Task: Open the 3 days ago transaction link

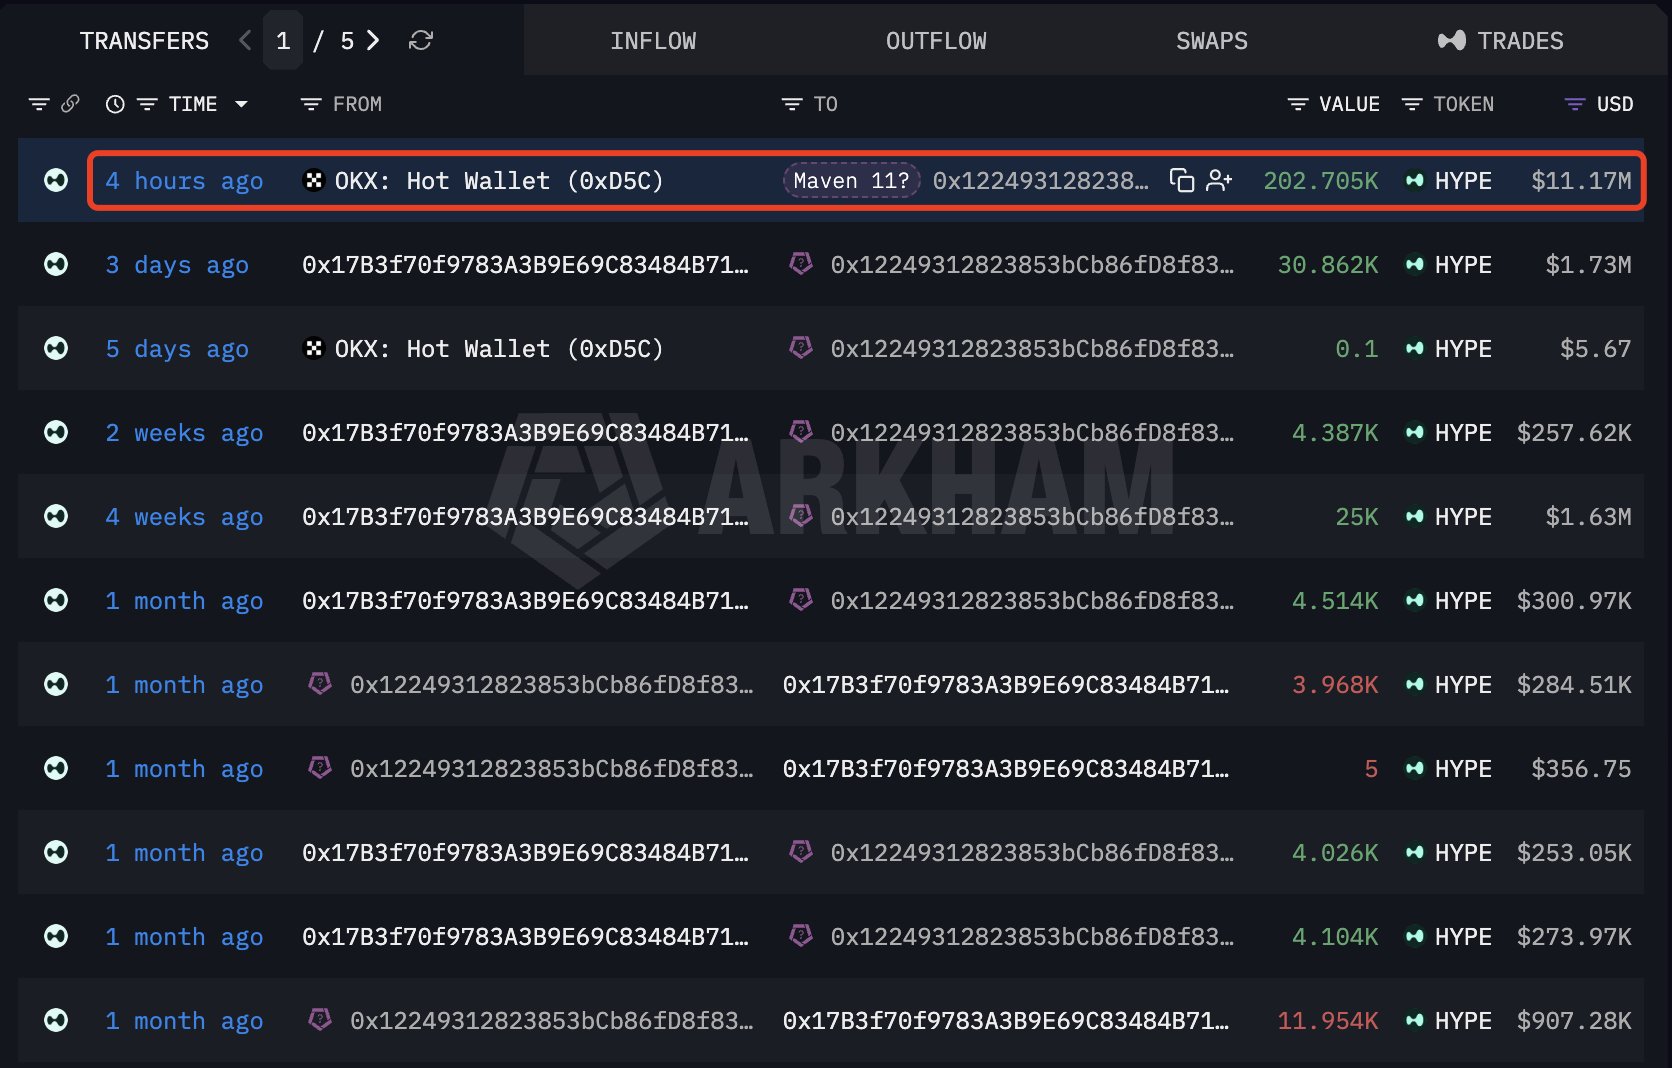Action: tap(178, 265)
